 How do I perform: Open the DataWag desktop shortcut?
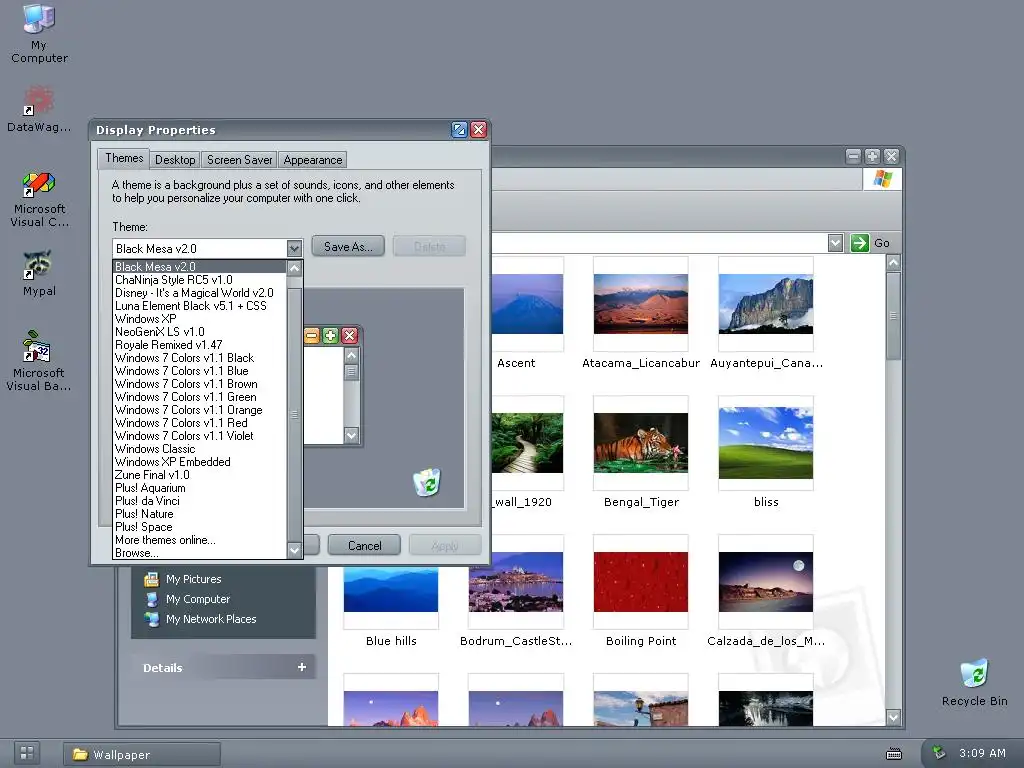39,108
